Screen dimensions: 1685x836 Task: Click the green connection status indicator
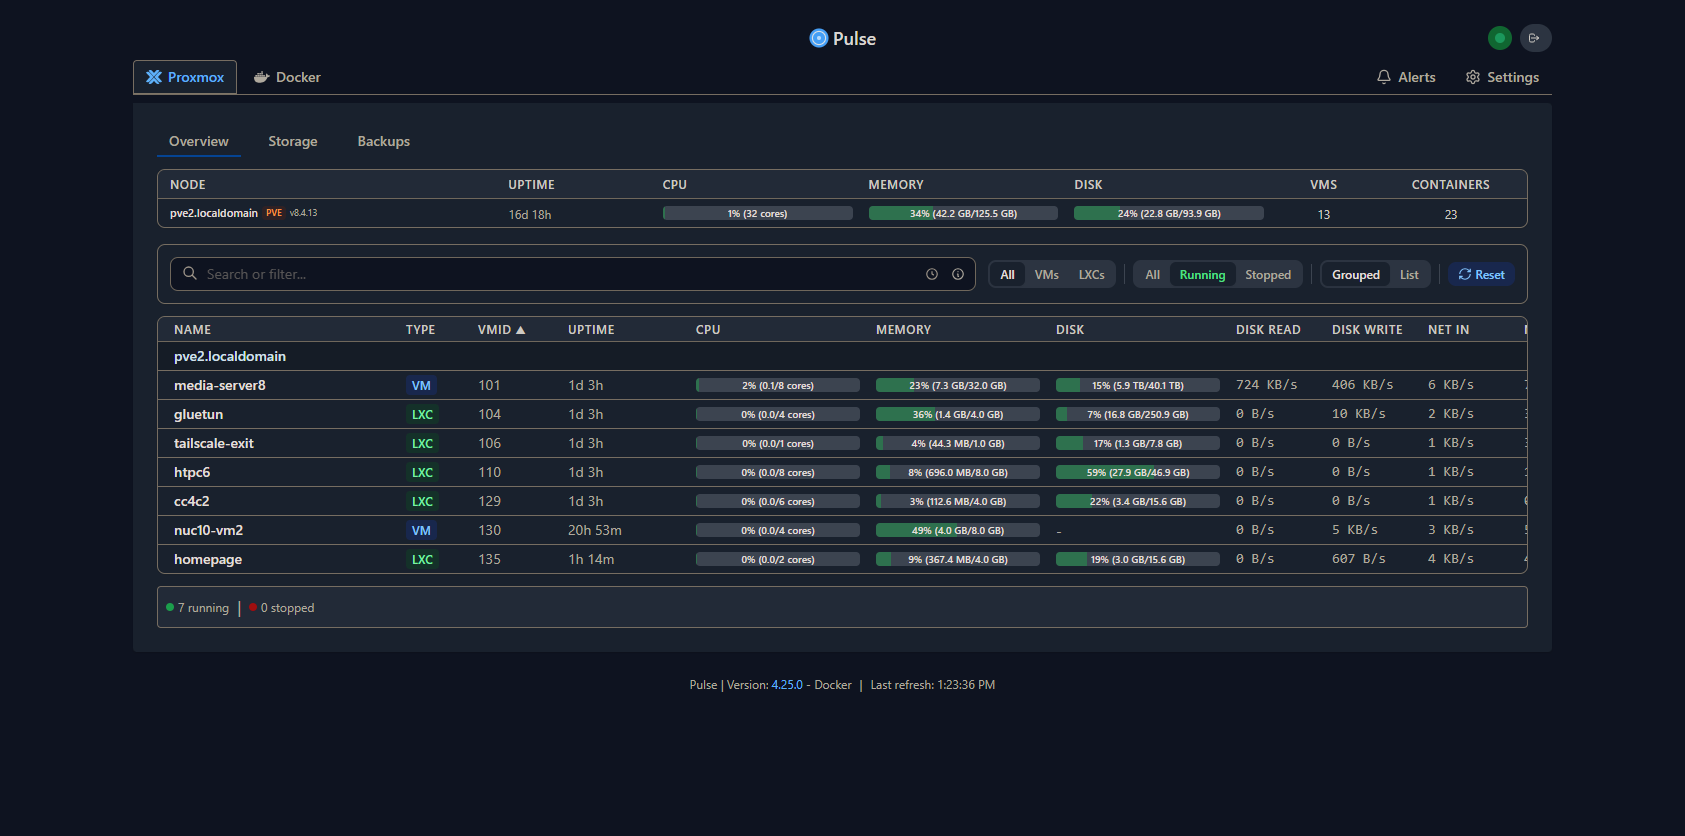pos(1499,38)
